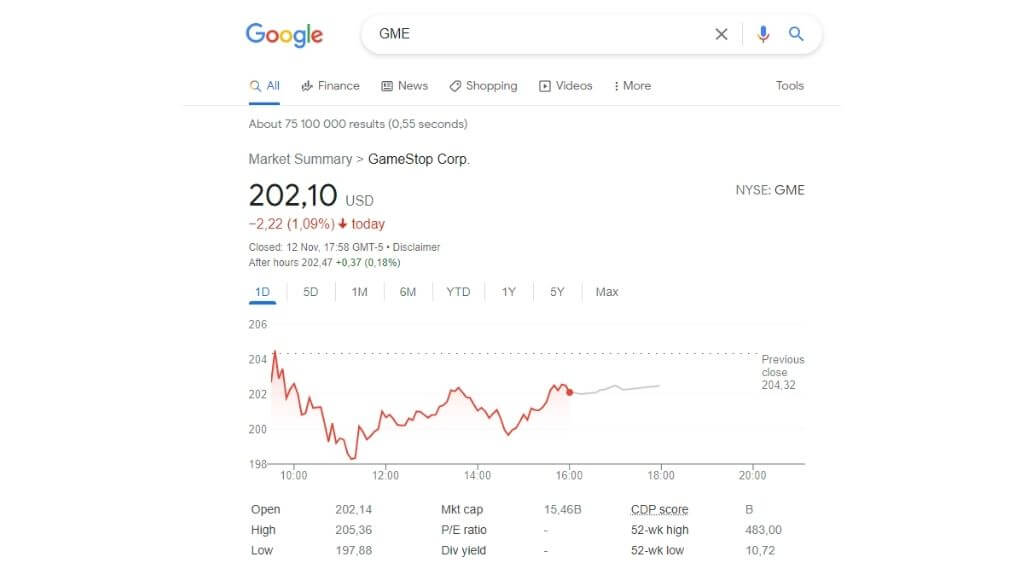The height and width of the screenshot is (576, 1024).
Task: Open the Finance search tab
Action: tap(330, 86)
